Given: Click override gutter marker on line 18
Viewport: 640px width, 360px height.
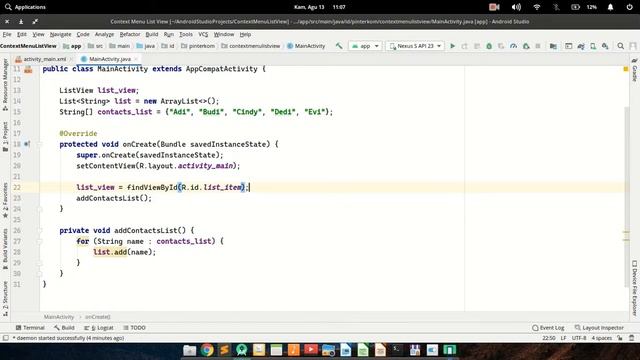Looking at the screenshot, I should click(27, 144).
